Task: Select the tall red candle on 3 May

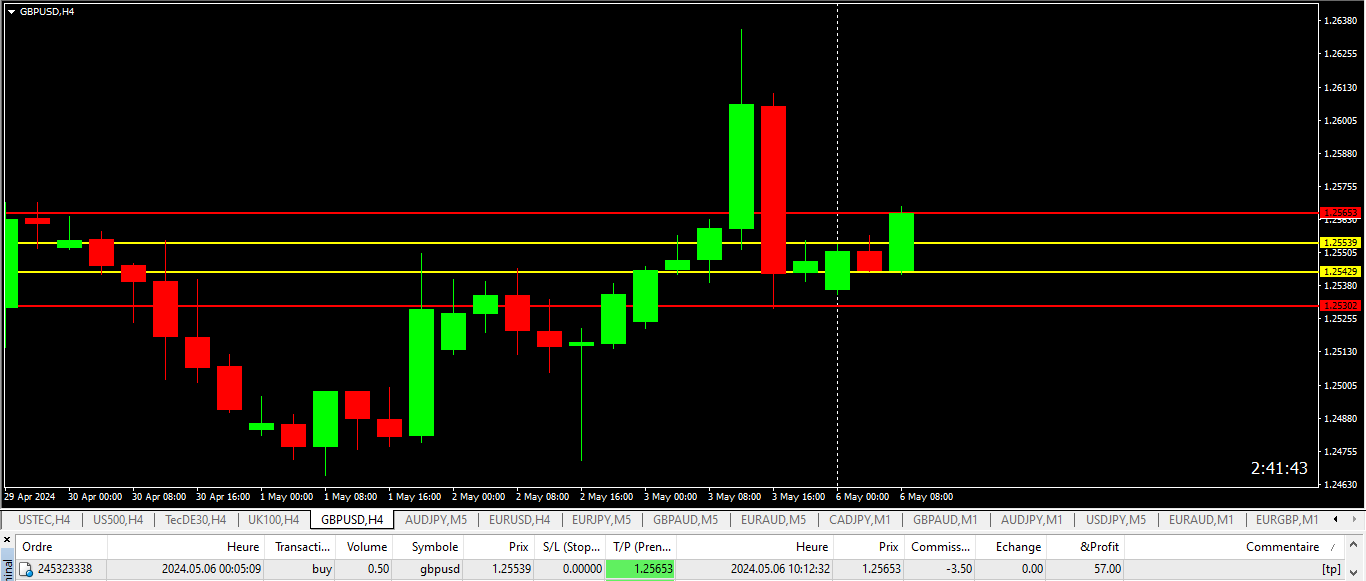Action: [773, 189]
